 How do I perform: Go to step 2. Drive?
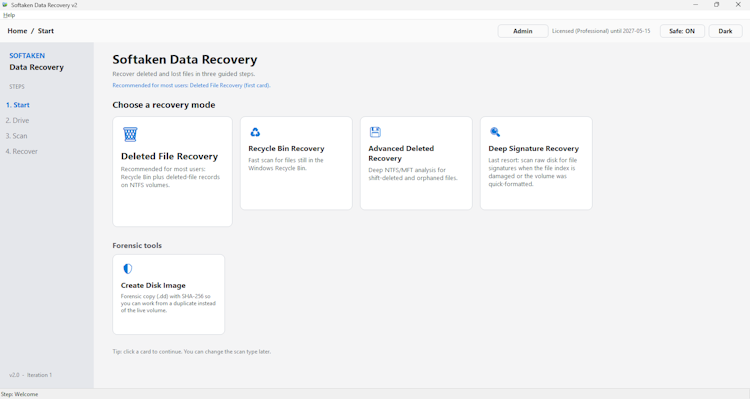click(17, 121)
